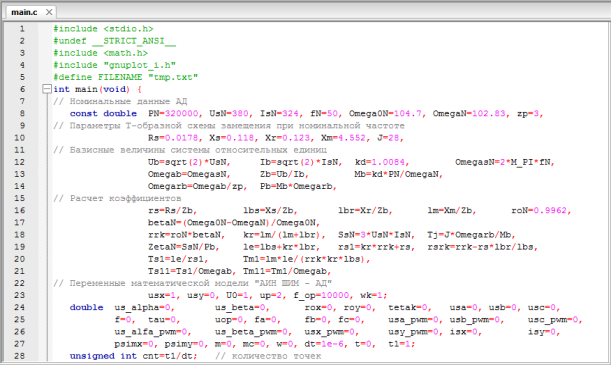Click the kd=1.0084 assignment
Viewport: 611px width, 365px height.
point(380,162)
